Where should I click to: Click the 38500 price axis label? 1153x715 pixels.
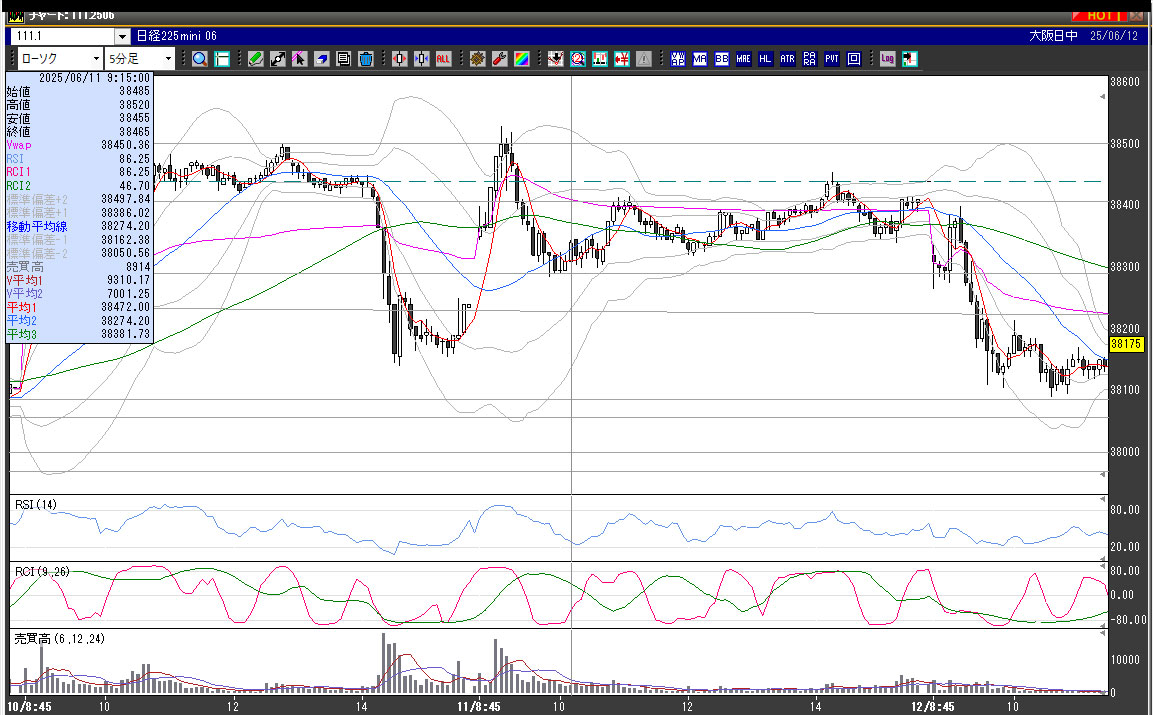coord(1125,143)
